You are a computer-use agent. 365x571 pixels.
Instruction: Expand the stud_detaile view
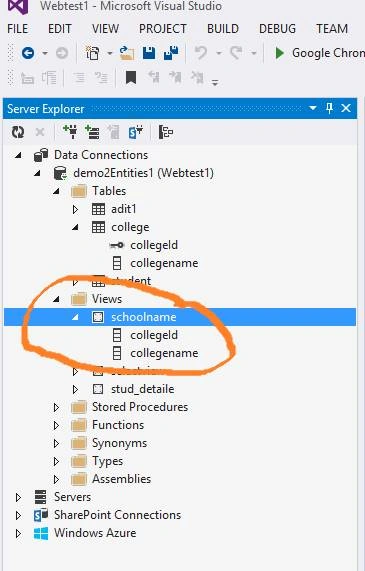point(75,389)
